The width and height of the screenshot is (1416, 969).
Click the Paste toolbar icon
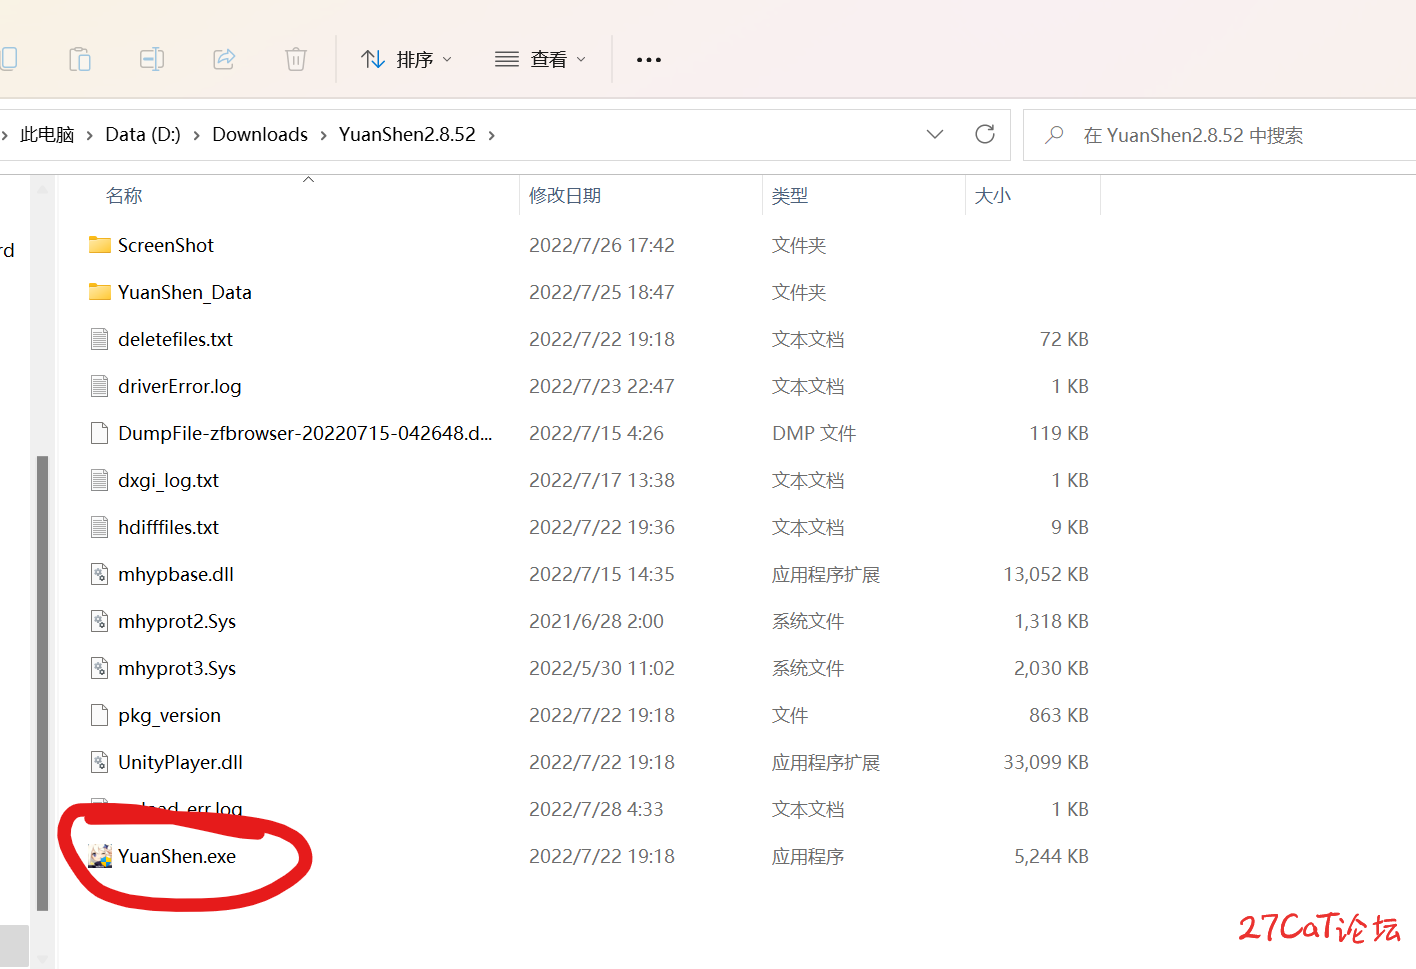pyautogui.click(x=80, y=59)
